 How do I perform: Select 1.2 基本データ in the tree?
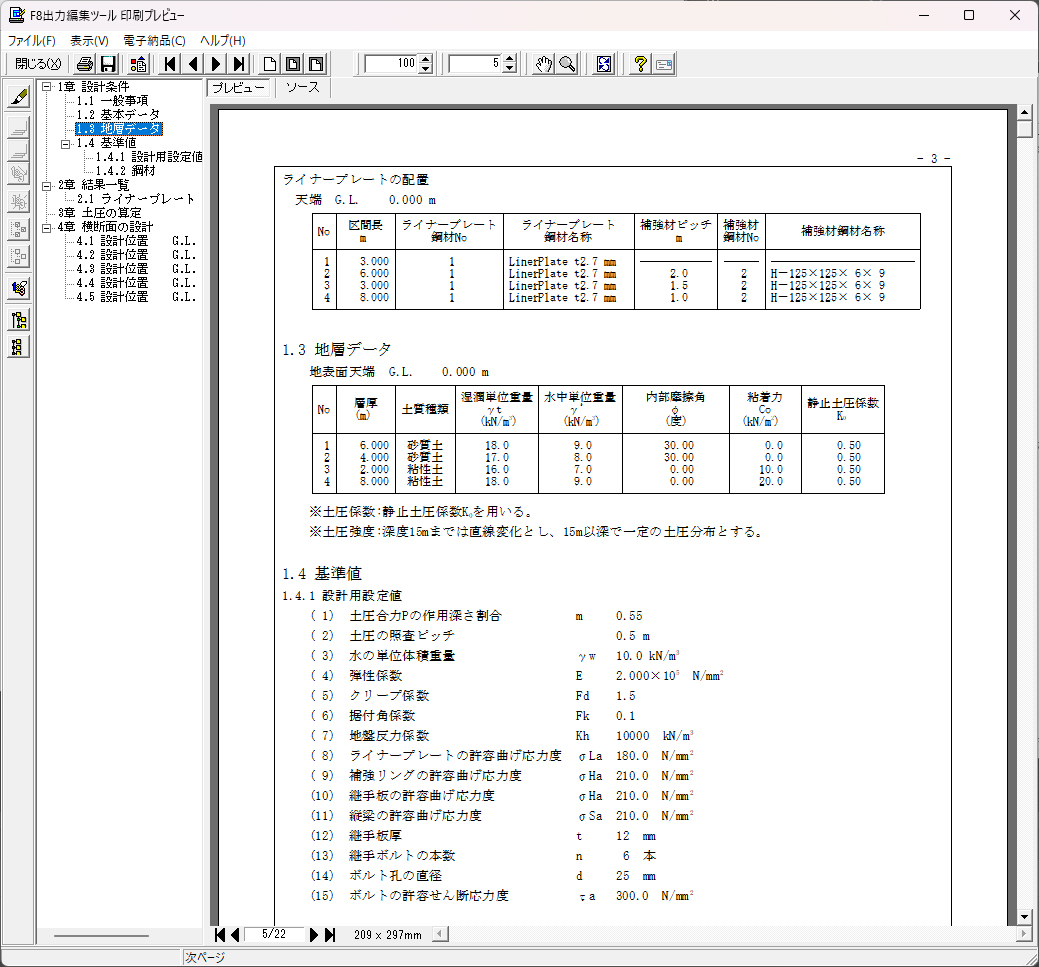(118, 115)
